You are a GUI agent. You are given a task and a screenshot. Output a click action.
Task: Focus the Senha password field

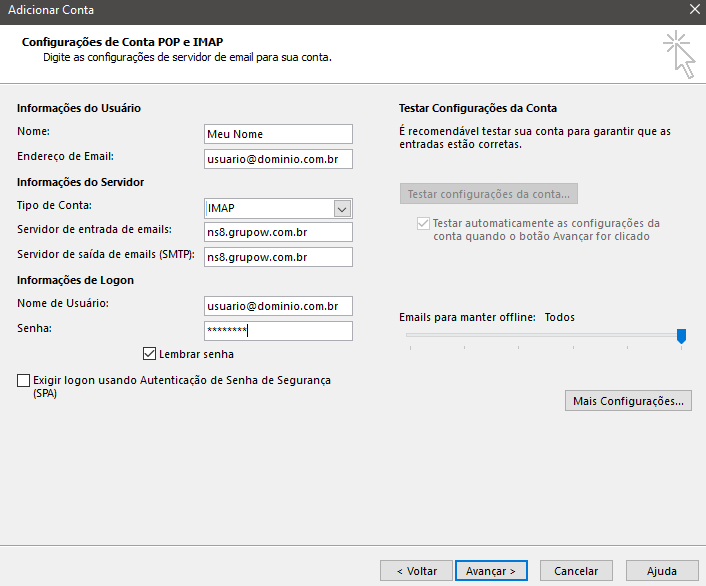(278, 331)
